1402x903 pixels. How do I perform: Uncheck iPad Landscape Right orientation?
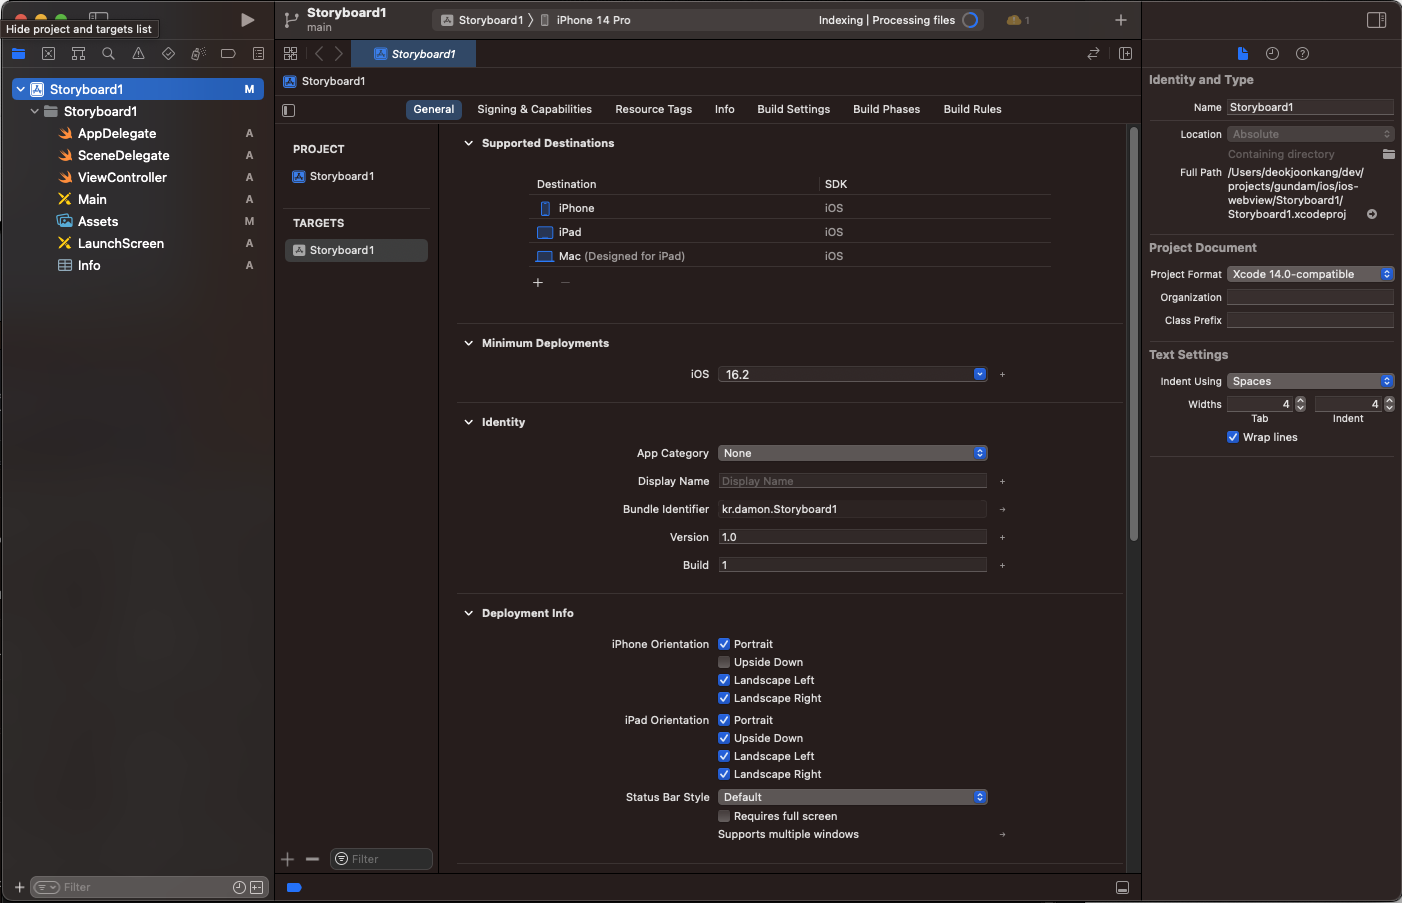pos(724,774)
